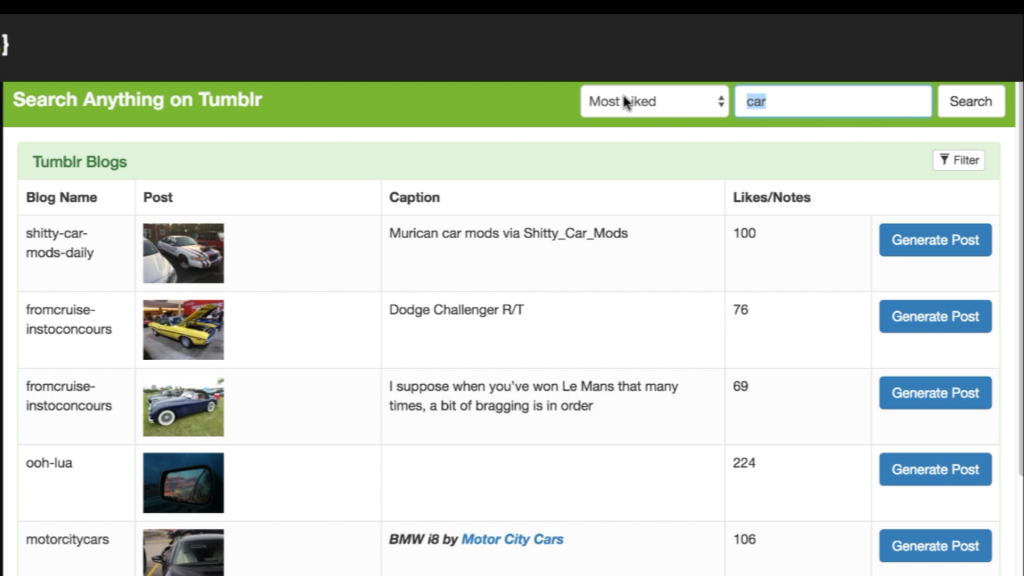Click the search text field containing car
Screen dimensions: 1024x576
[x=832, y=101]
